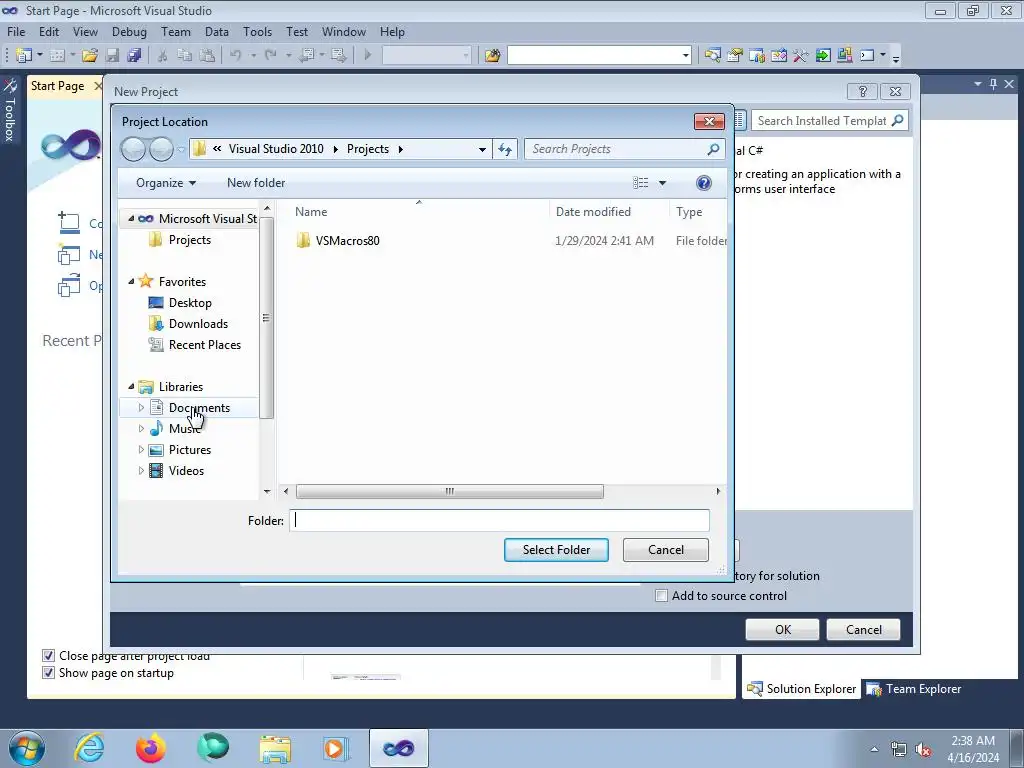Viewport: 1024px width, 768px height.
Task: Click the navigation pane vertical scrollbar
Action: click(x=266, y=318)
